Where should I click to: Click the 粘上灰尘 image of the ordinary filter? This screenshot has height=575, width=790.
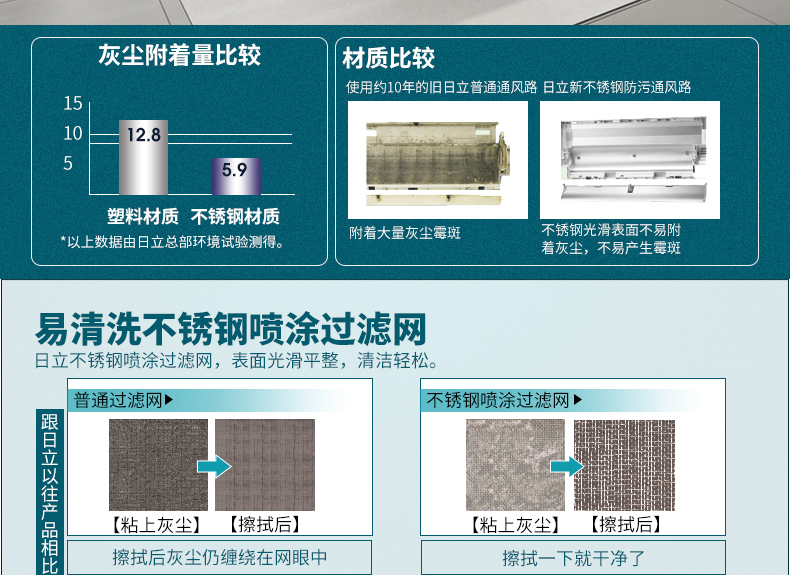[x=158, y=465]
